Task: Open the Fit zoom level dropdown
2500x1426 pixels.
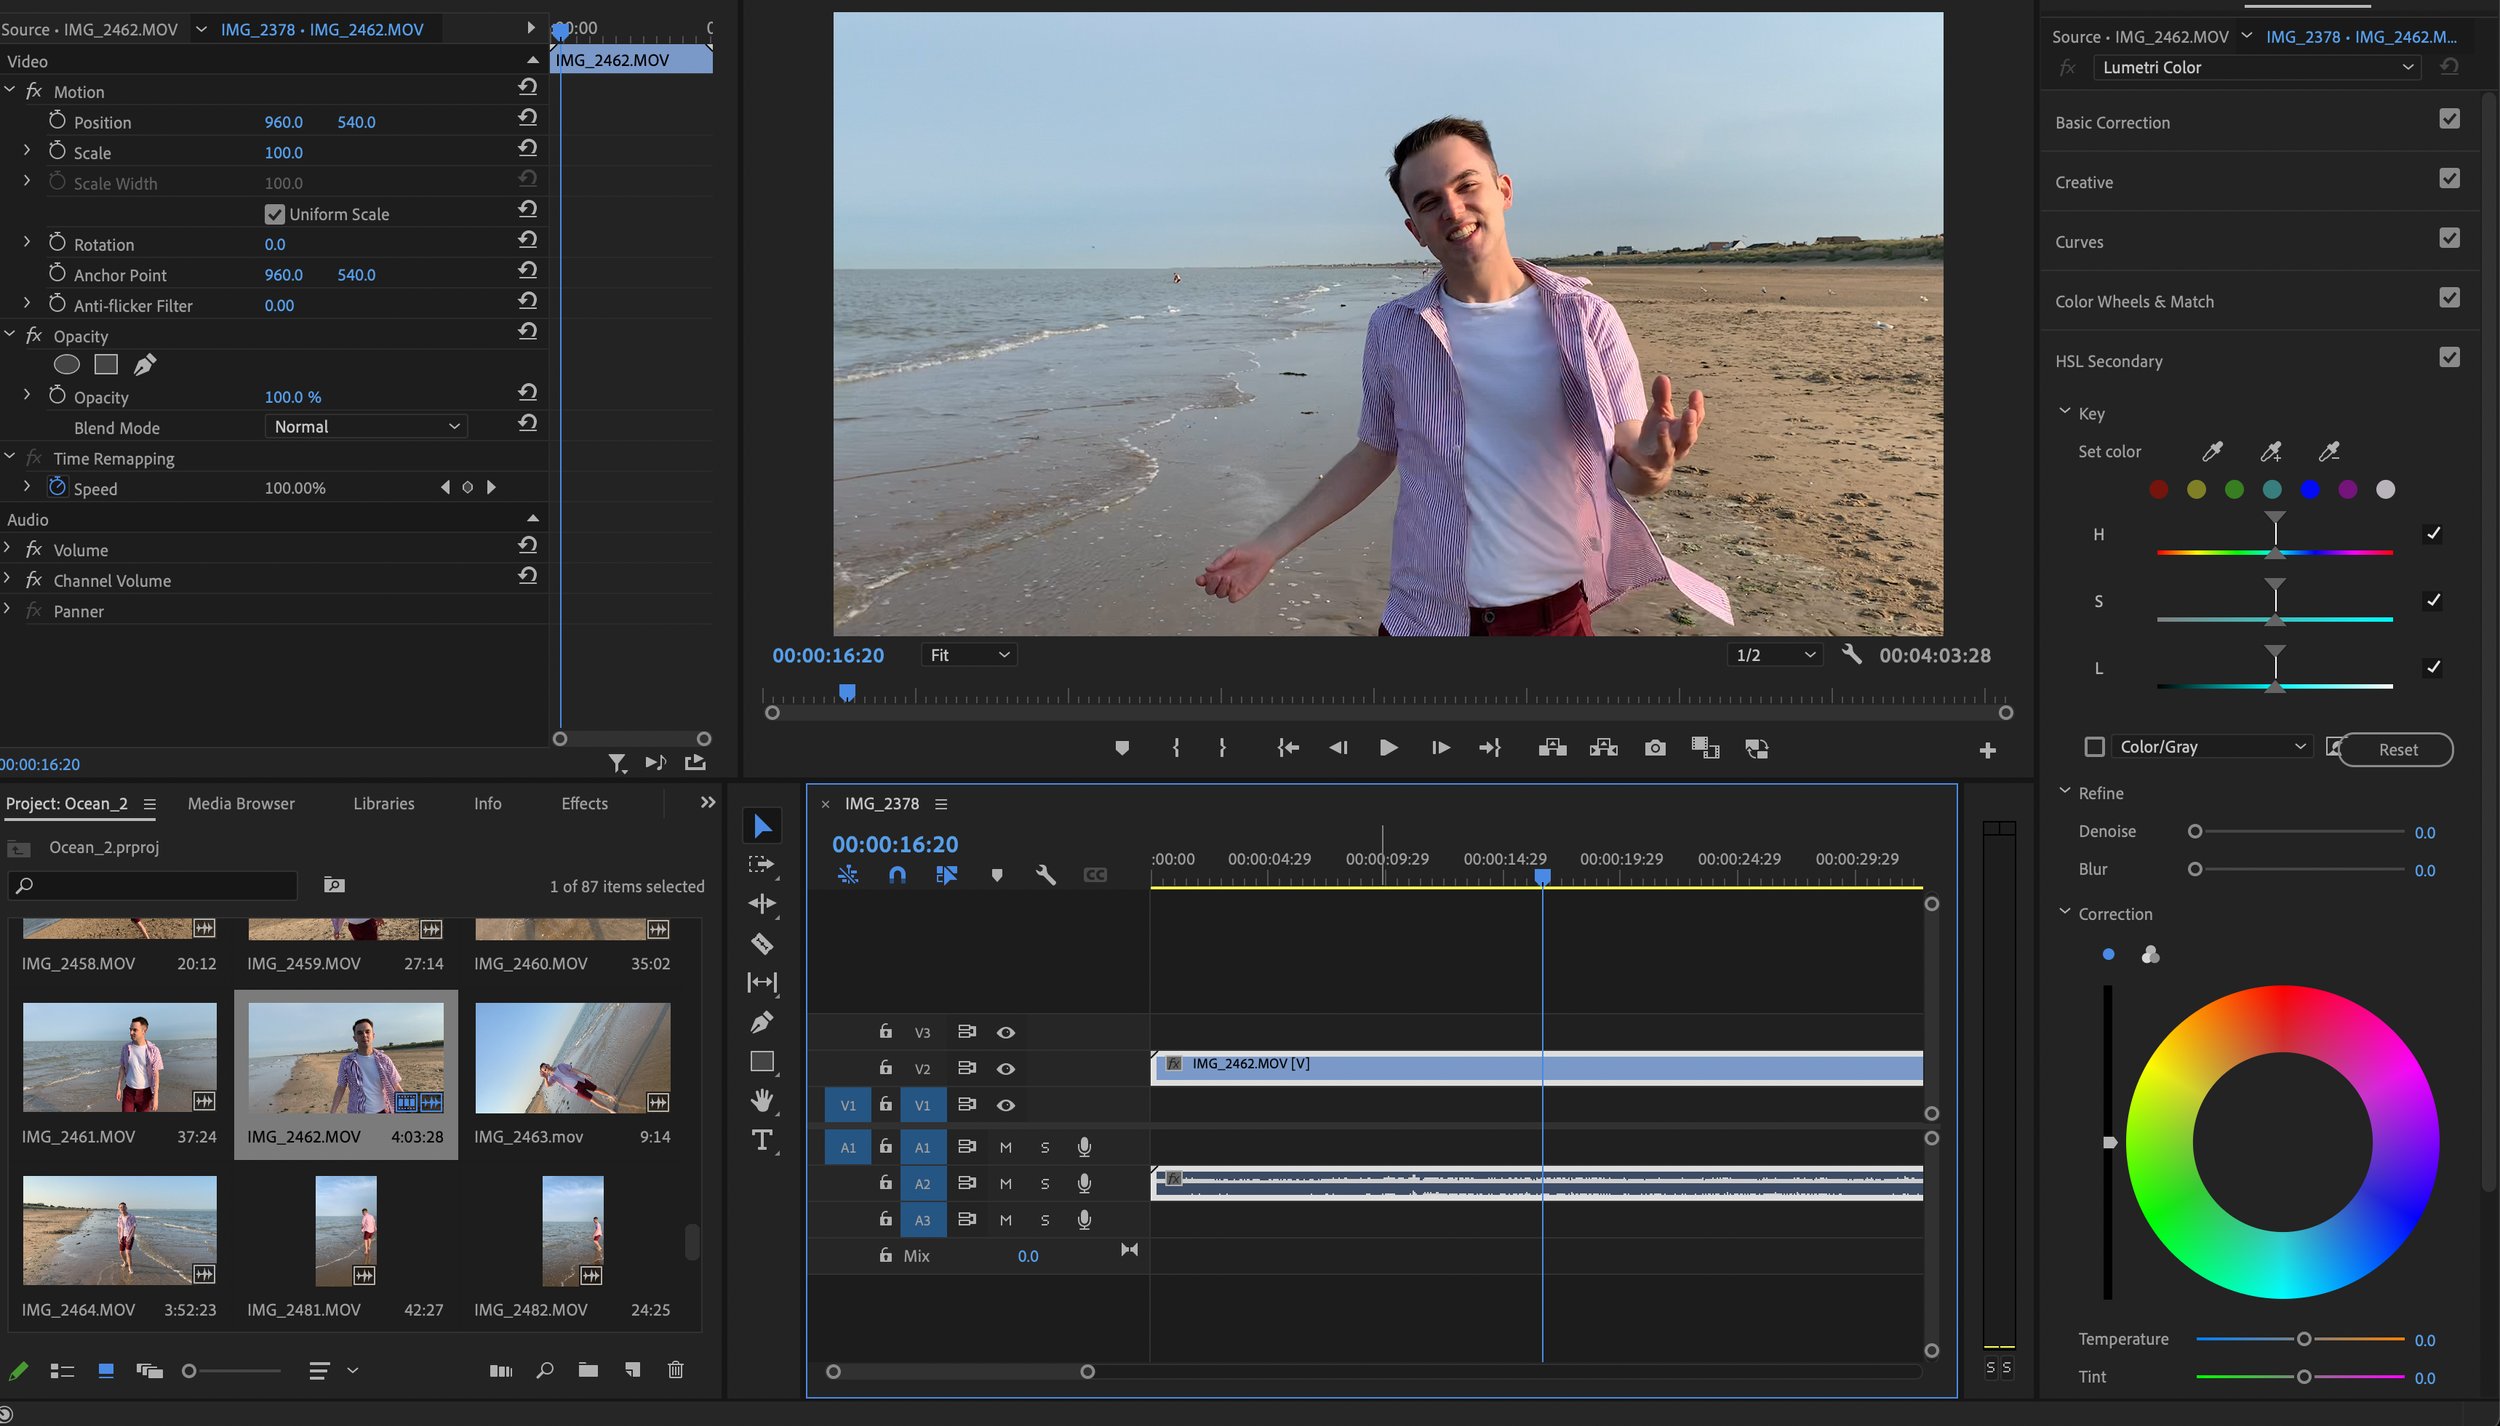Action: point(968,655)
